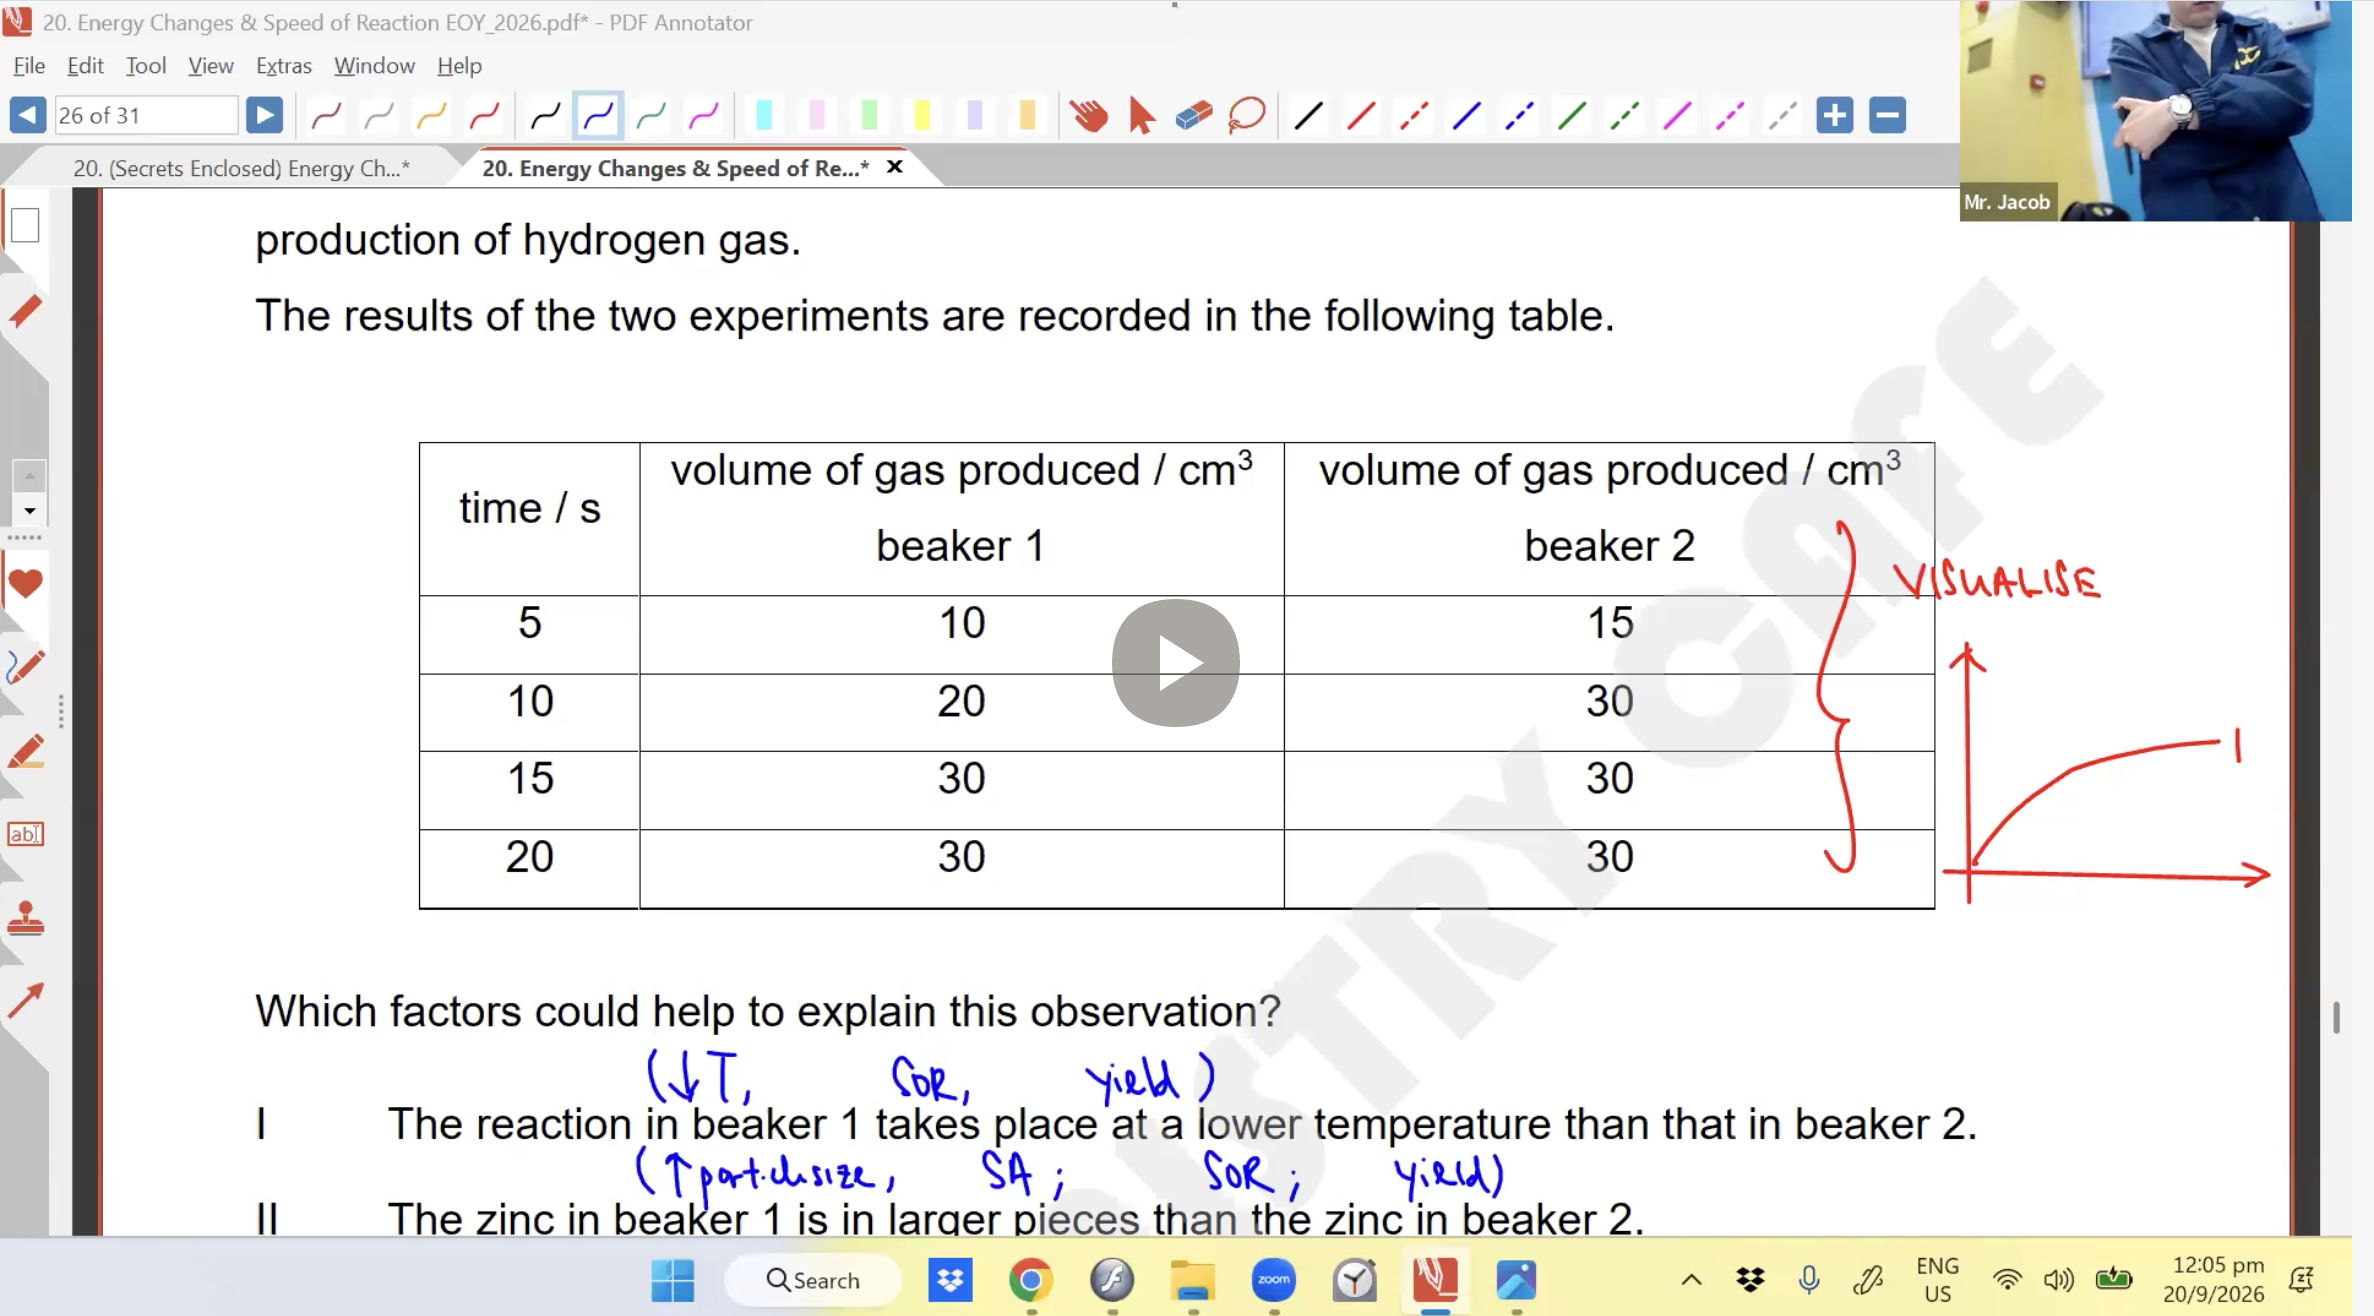
Task: Choose the solid red line tool
Action: [1361, 116]
